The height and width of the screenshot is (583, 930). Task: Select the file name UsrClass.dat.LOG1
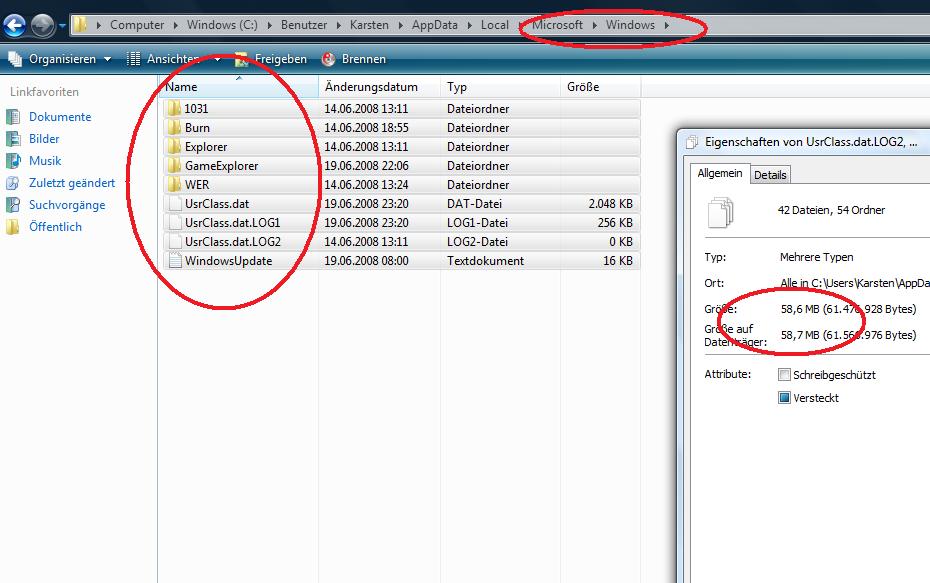pos(232,222)
